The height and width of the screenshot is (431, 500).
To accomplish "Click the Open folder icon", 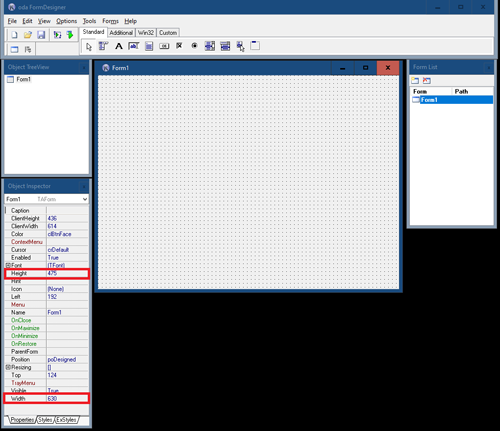I will (28, 35).
